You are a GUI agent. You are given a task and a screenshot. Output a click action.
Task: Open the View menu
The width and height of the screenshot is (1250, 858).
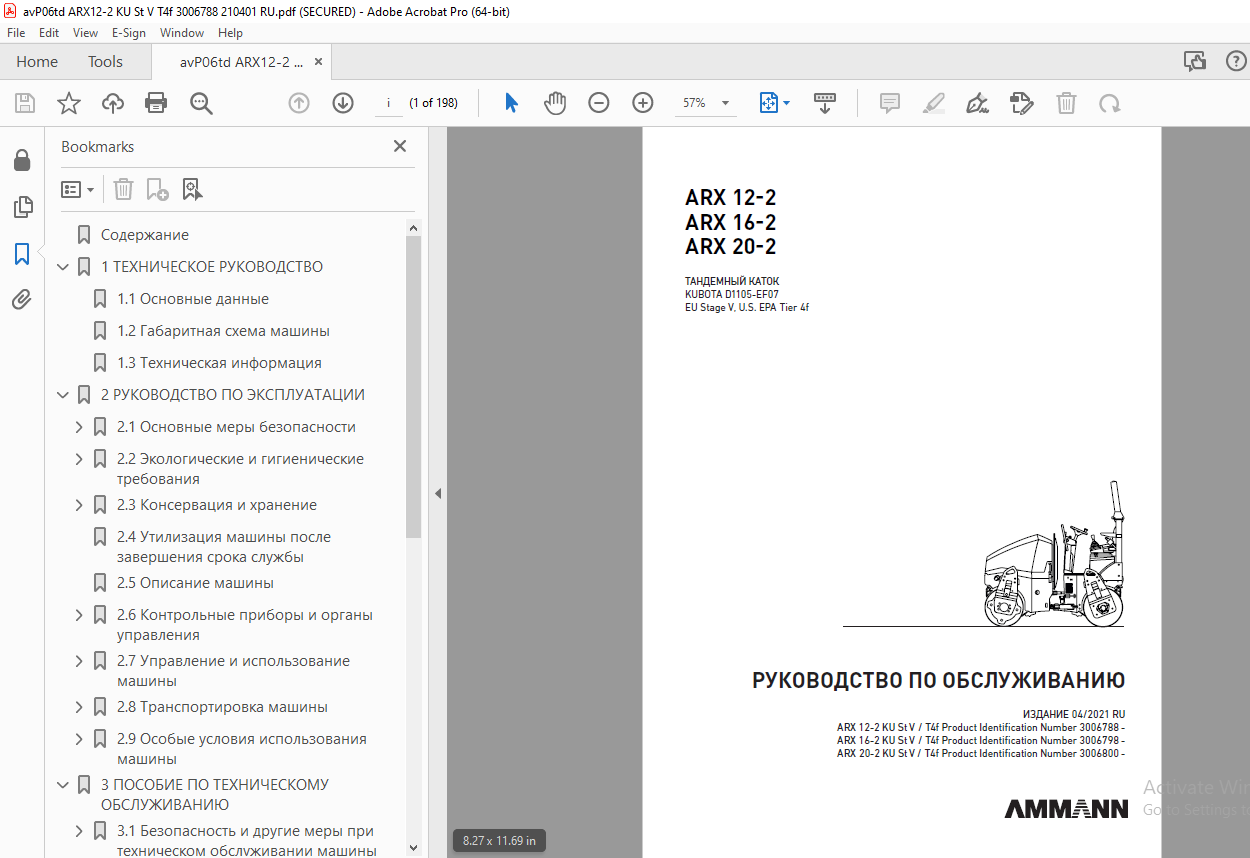point(85,32)
